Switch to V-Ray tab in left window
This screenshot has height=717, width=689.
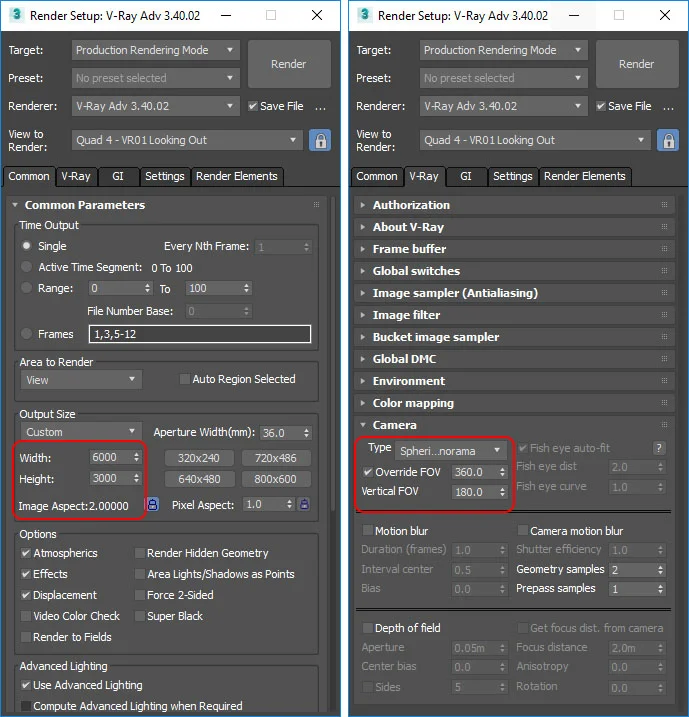(76, 177)
